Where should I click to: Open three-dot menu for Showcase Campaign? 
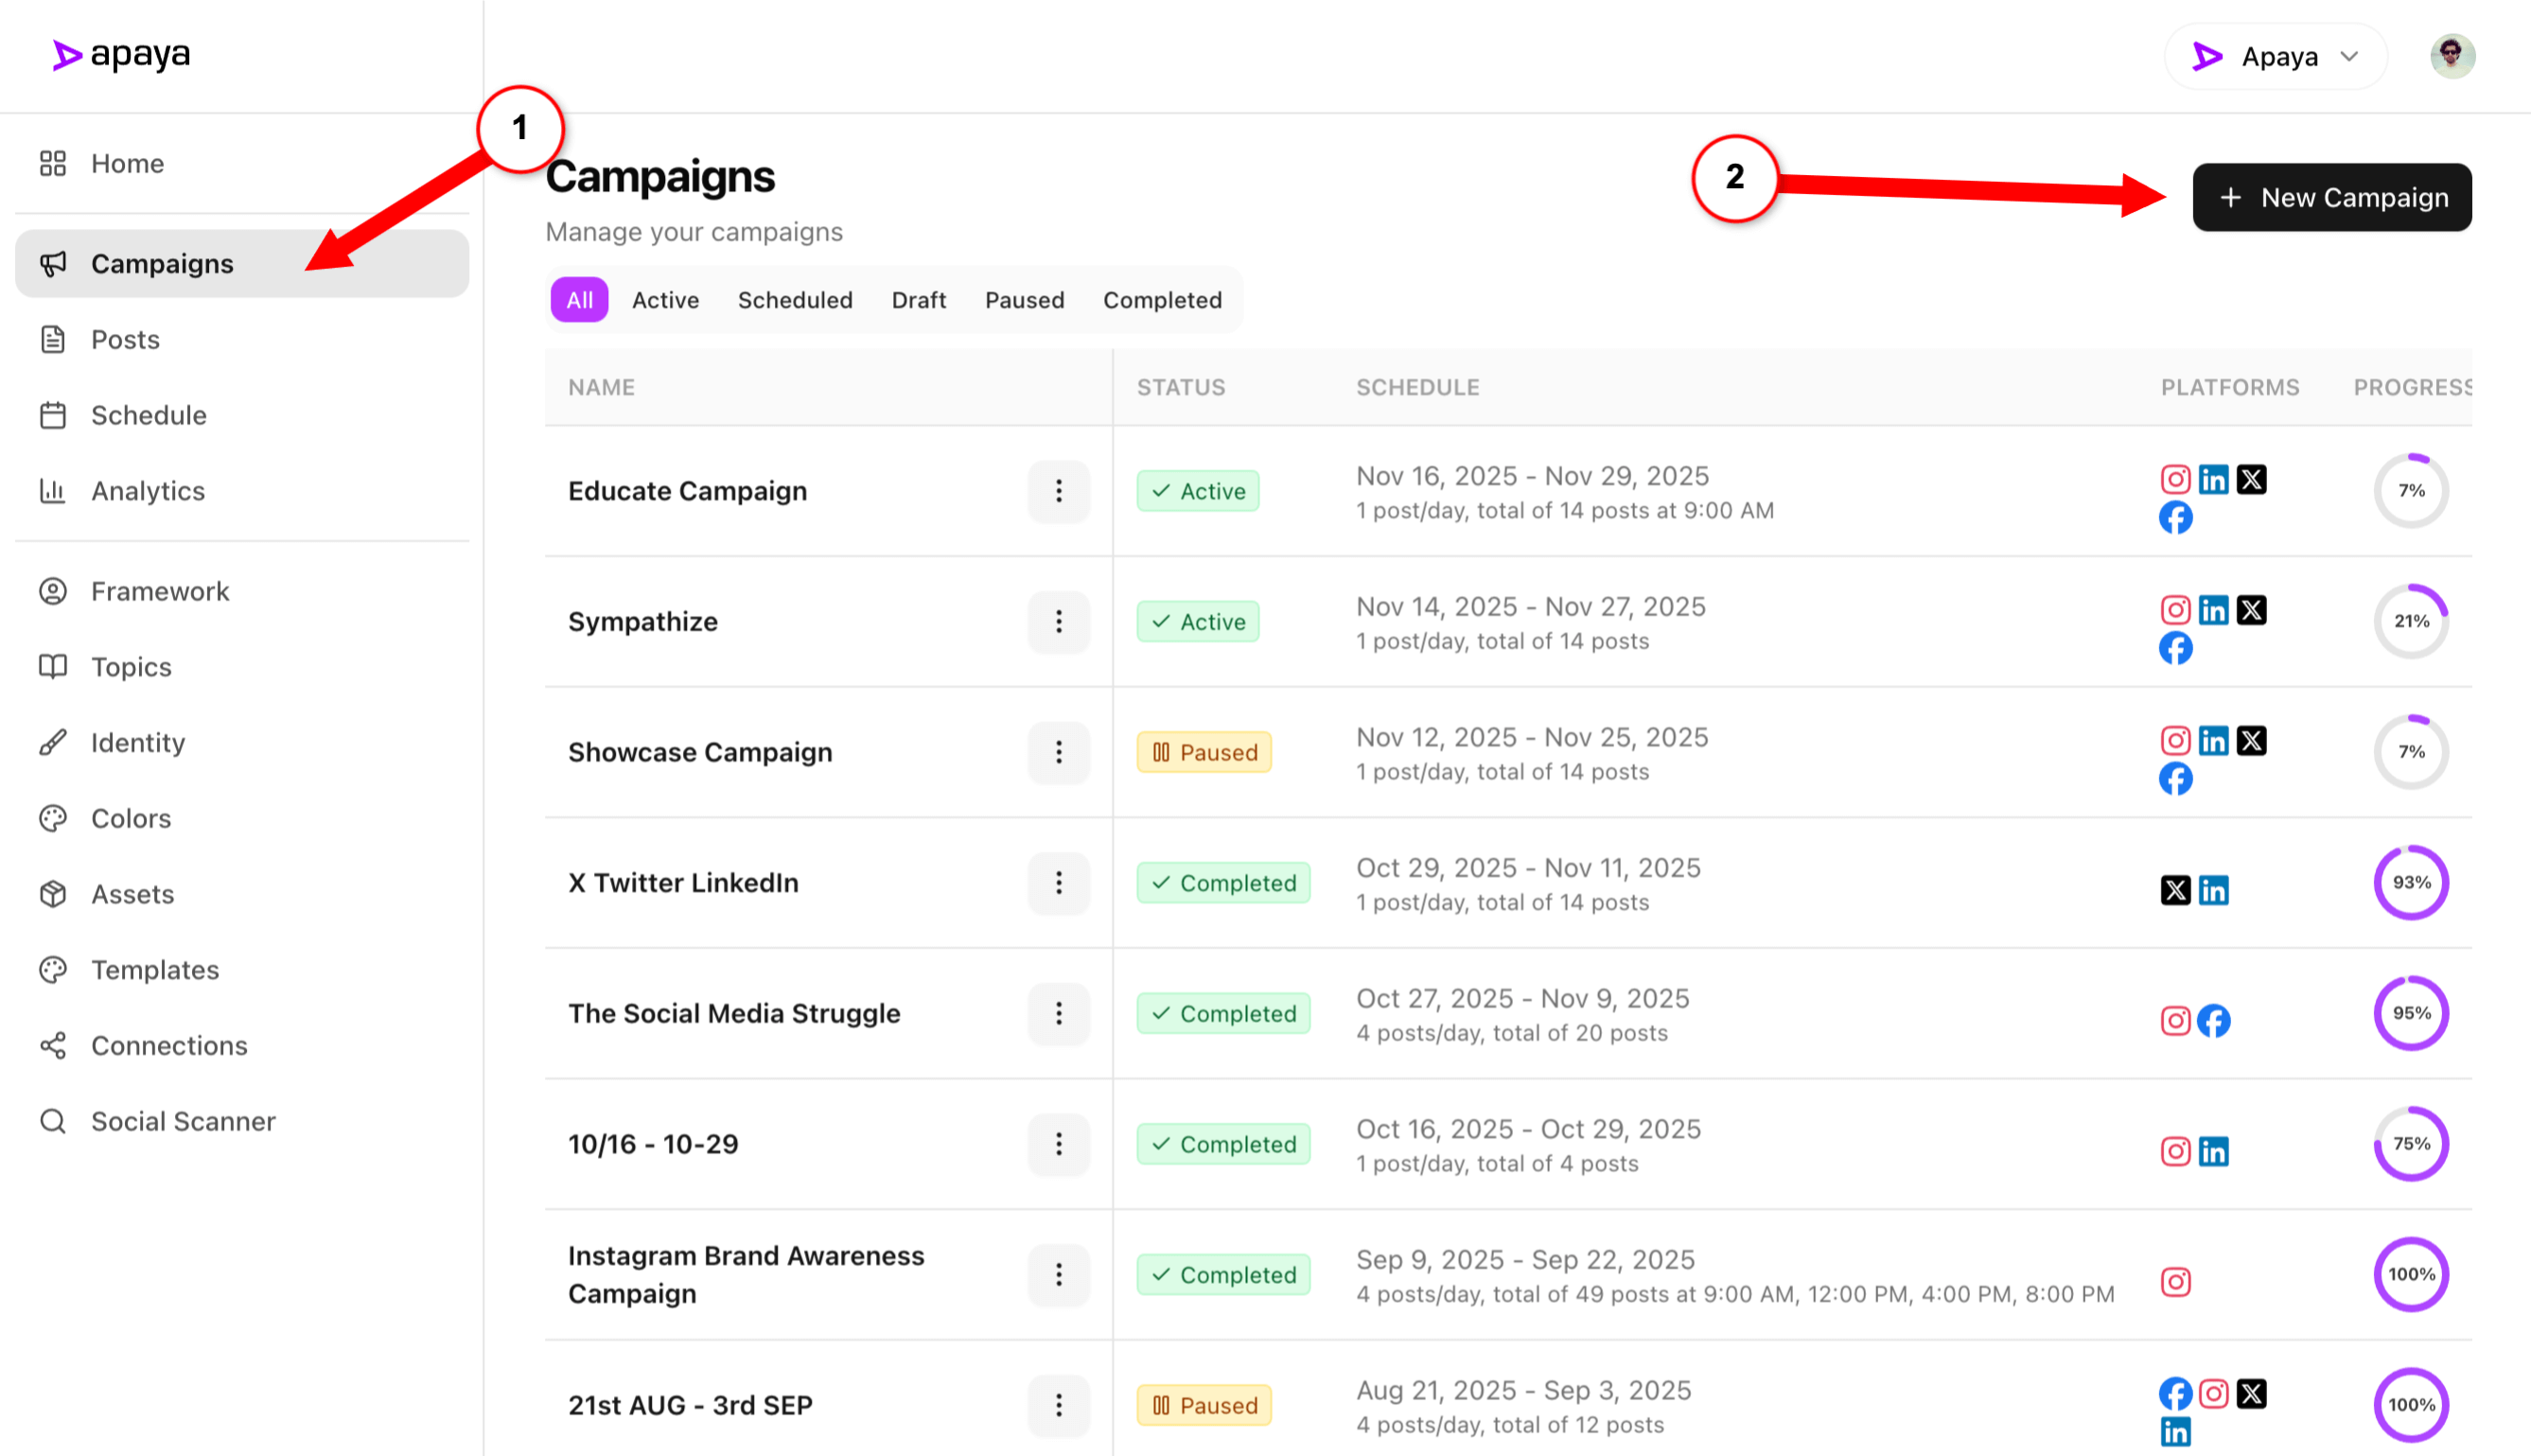[1058, 752]
